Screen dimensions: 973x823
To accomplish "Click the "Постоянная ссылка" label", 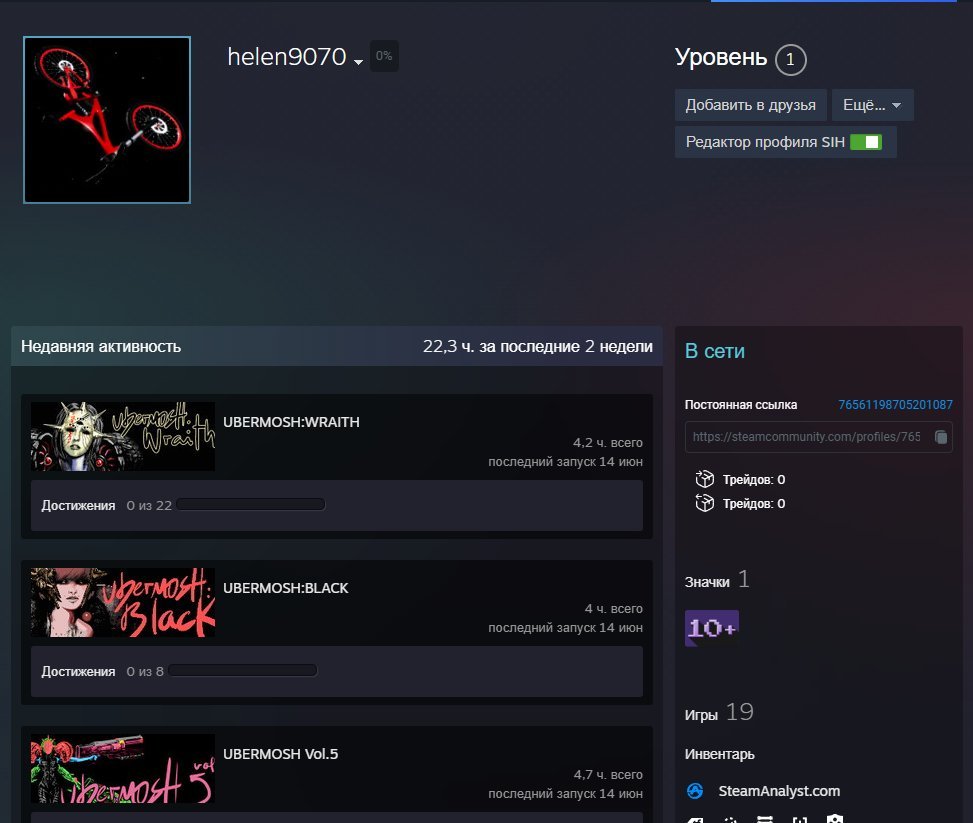I will click(x=740, y=405).
